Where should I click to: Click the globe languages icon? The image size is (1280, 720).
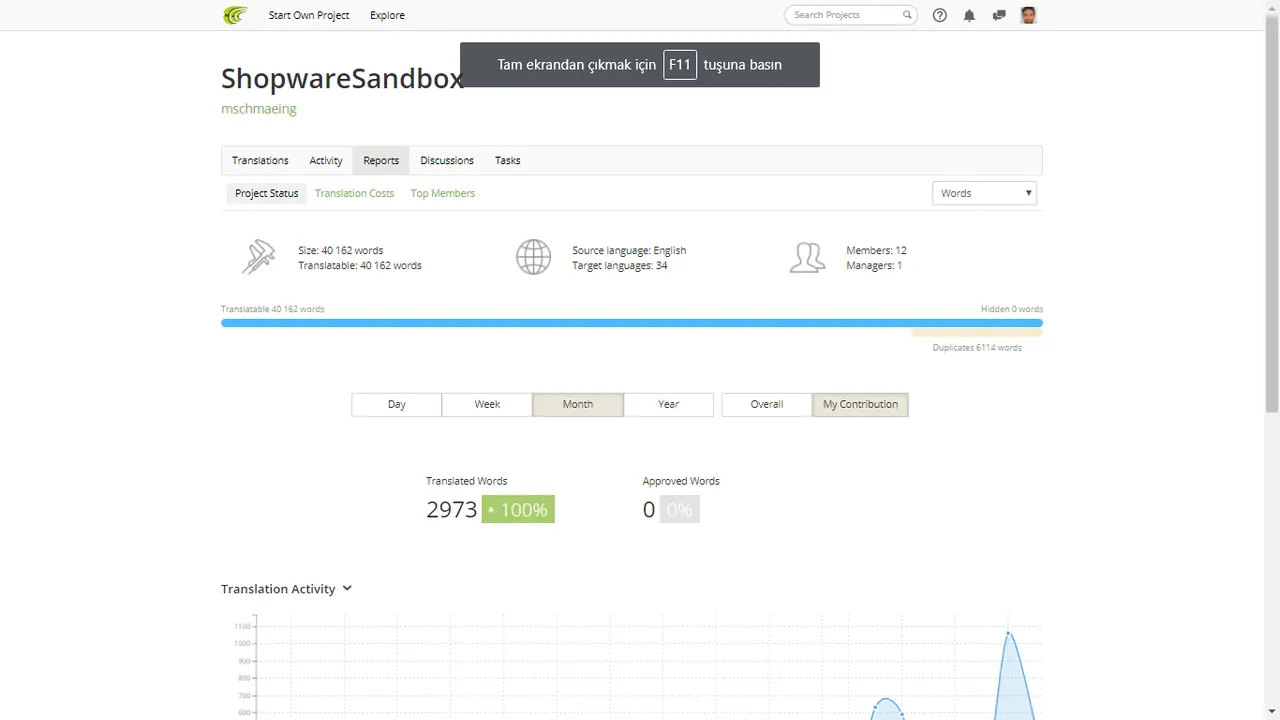pos(533,257)
